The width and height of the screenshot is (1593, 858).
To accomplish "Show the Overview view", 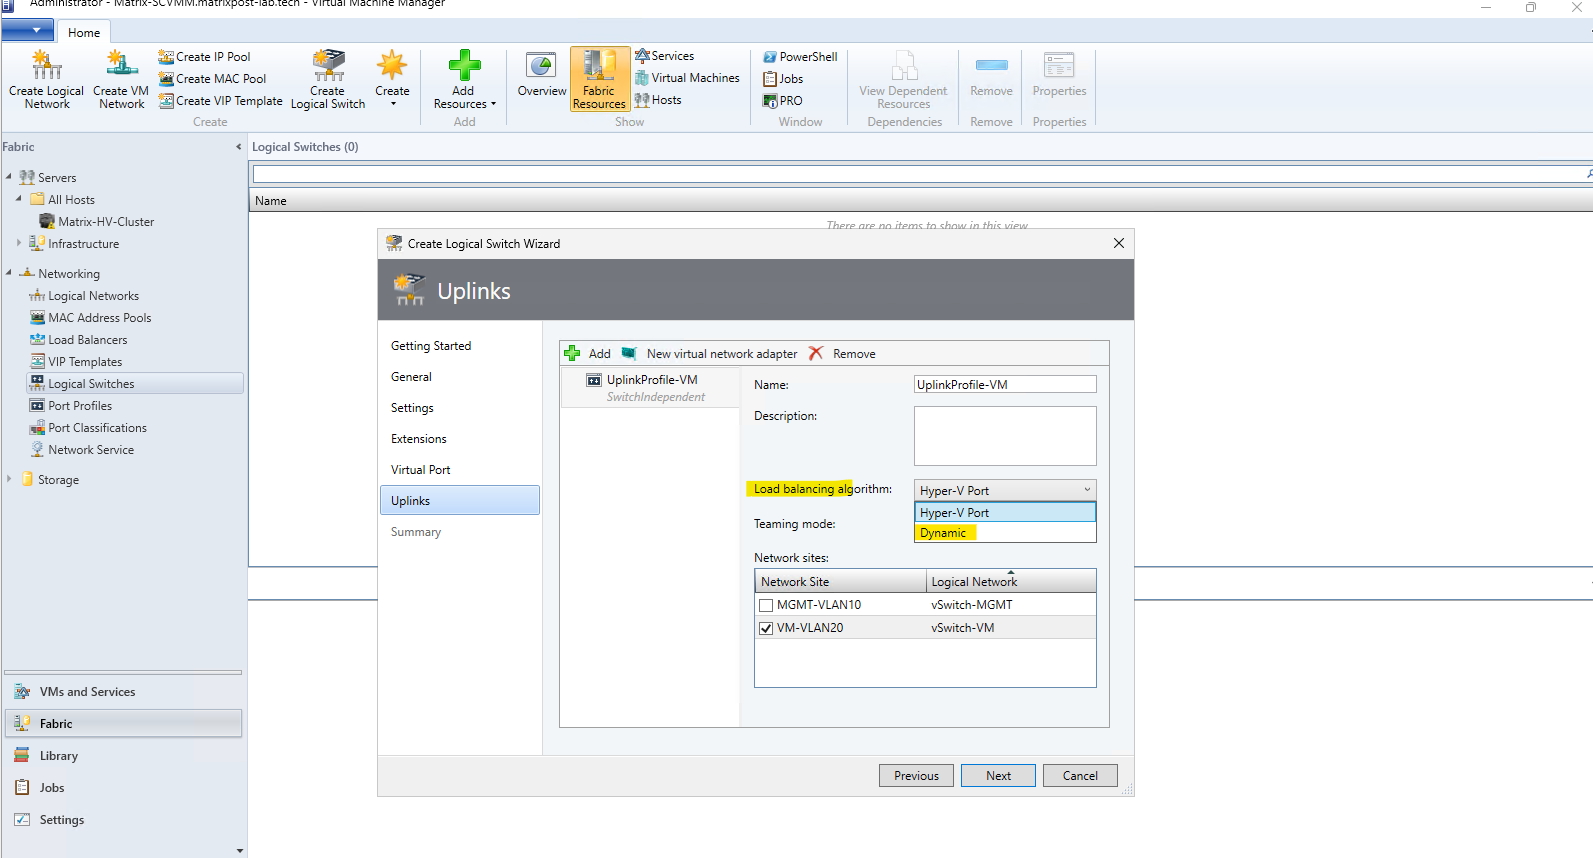I will click(541, 75).
